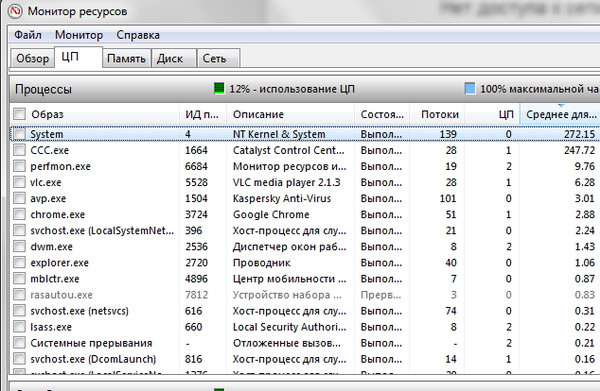Click the VLC media player 2.1.3 description
The image size is (600, 391).
pyautogui.click(x=287, y=182)
